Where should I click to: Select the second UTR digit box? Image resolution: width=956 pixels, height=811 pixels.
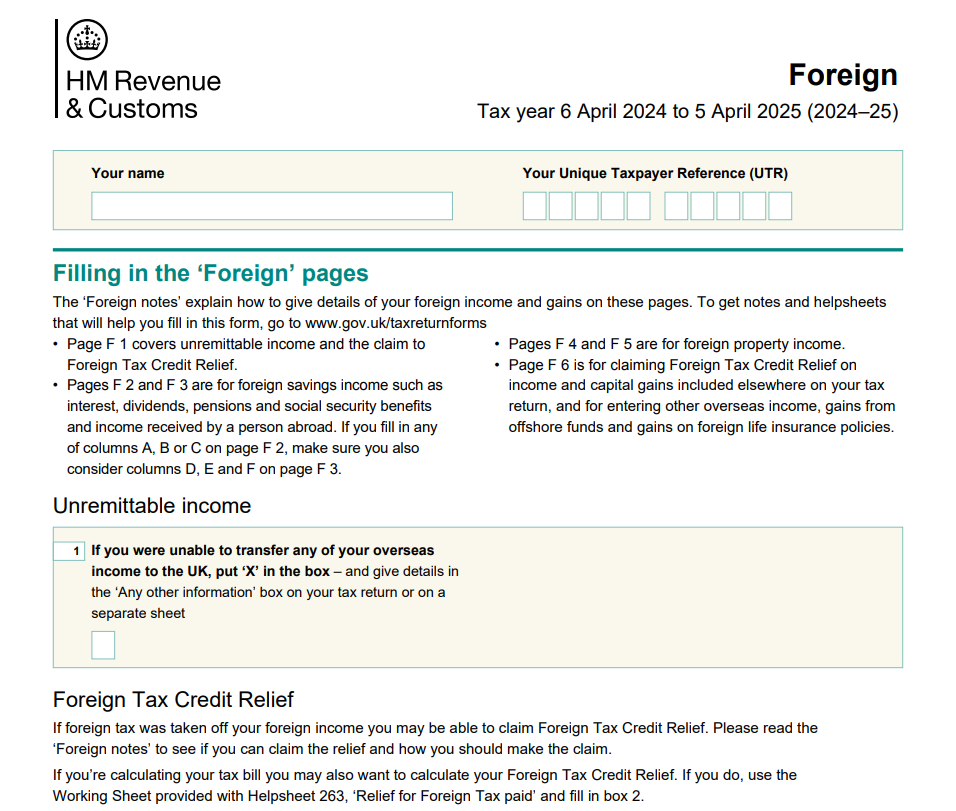point(561,206)
